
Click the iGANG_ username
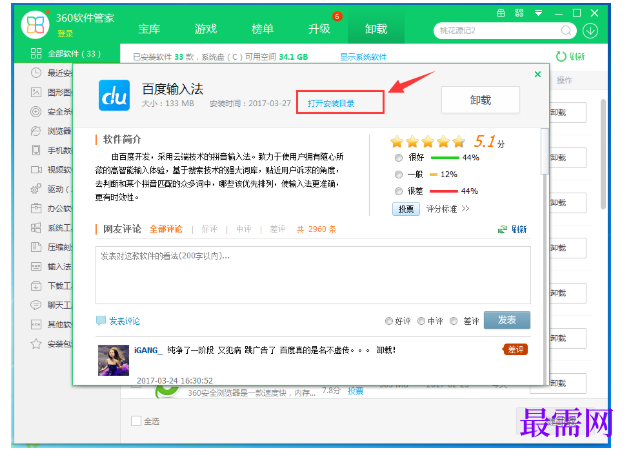148,350
